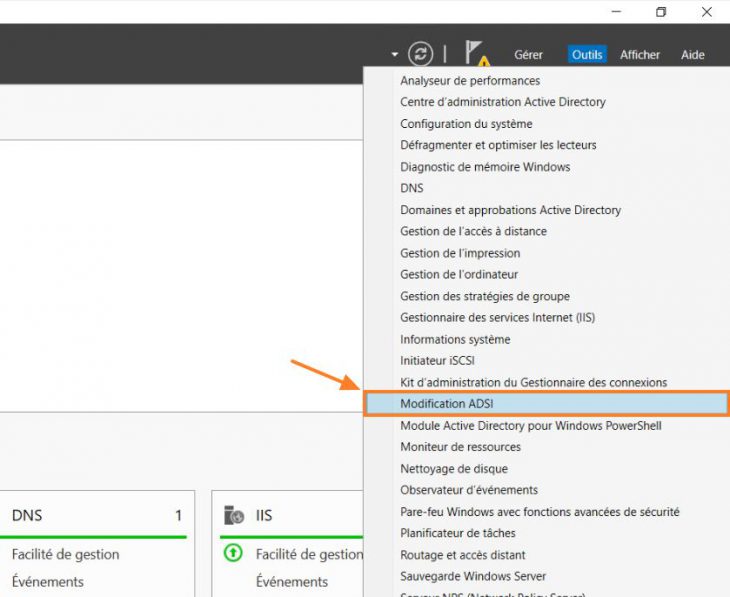This screenshot has width=730, height=597.
Task: Open Facilité de gestion in IIS tile
Action: point(309,554)
